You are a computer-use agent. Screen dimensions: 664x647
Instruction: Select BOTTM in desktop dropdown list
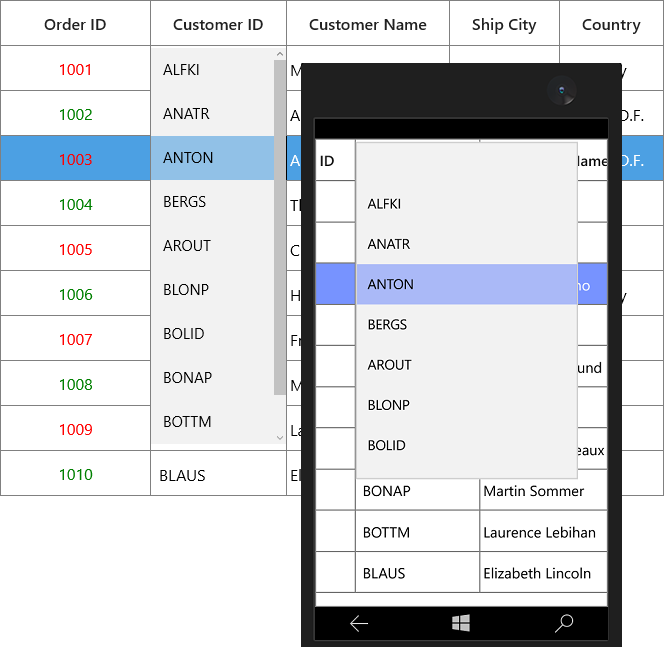213,422
